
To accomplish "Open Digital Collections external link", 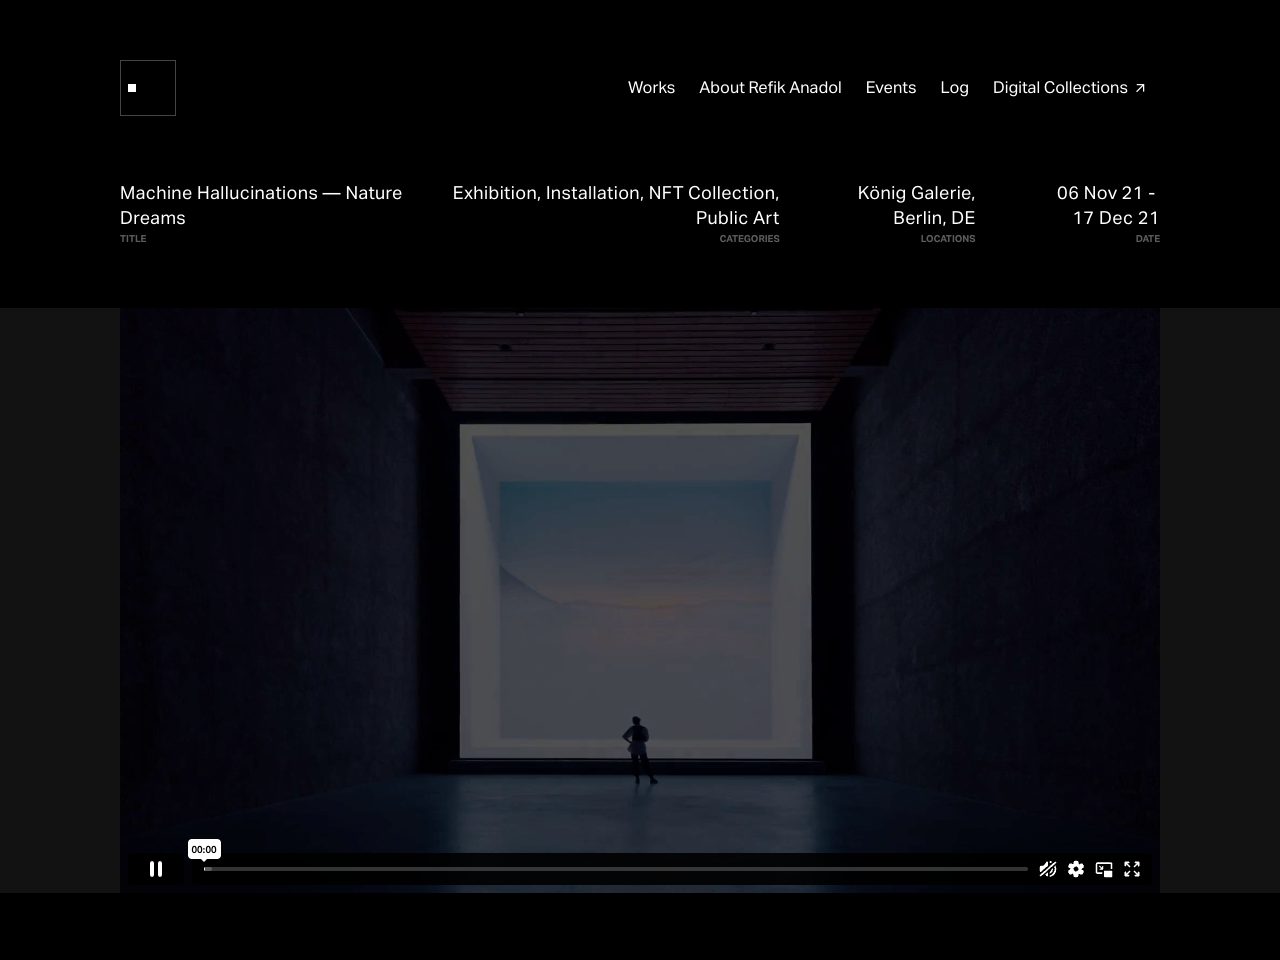I will pos(1069,88).
